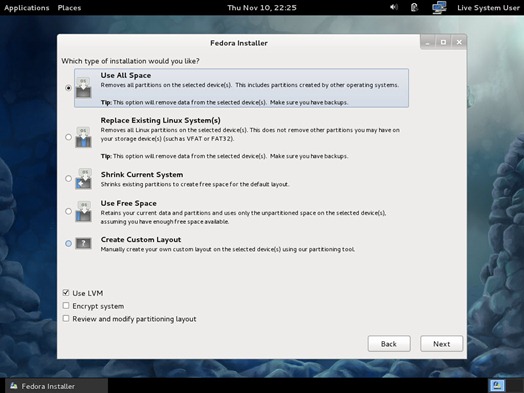
Task: Click the Fedora Installer window title bar
Action: coord(239,43)
